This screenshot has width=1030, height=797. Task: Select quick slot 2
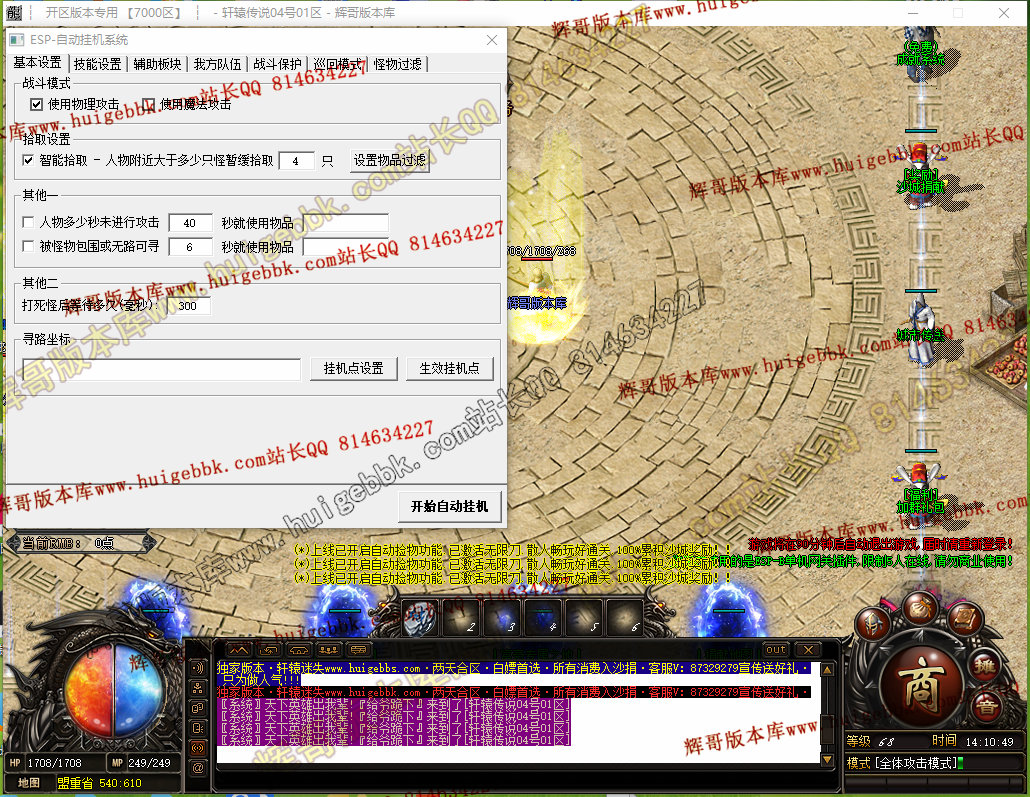[x=460, y=618]
